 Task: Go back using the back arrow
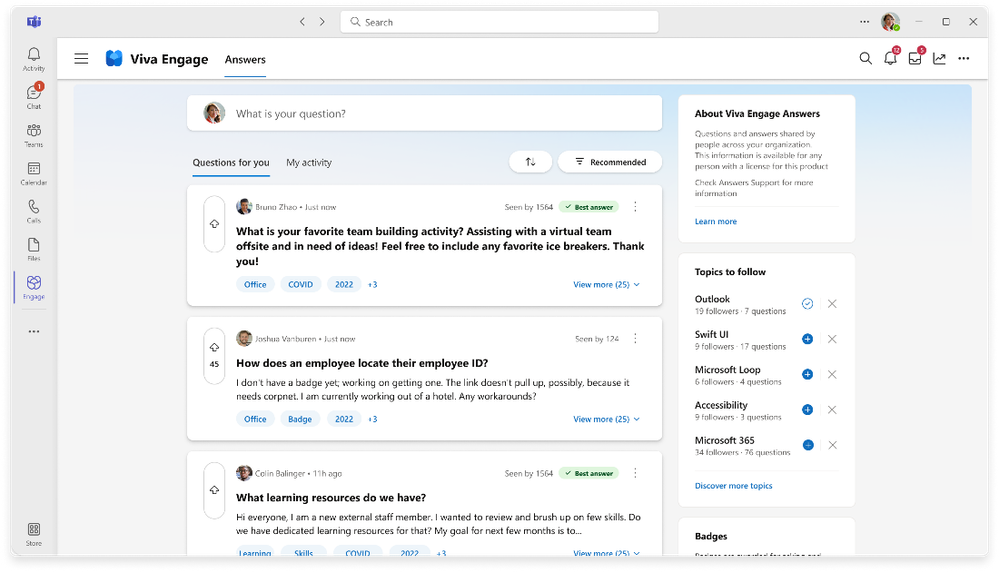pyautogui.click(x=302, y=22)
